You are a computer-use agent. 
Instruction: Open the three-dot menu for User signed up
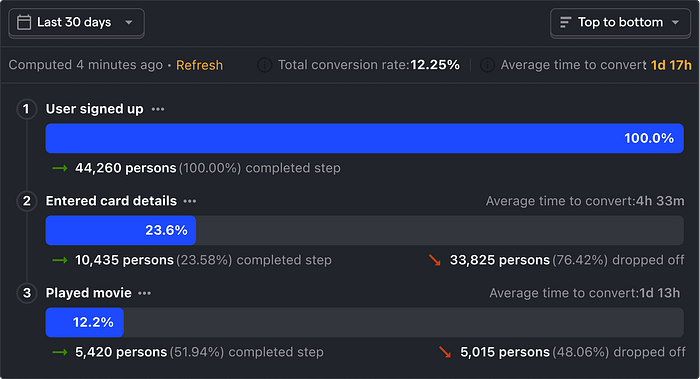(158, 109)
